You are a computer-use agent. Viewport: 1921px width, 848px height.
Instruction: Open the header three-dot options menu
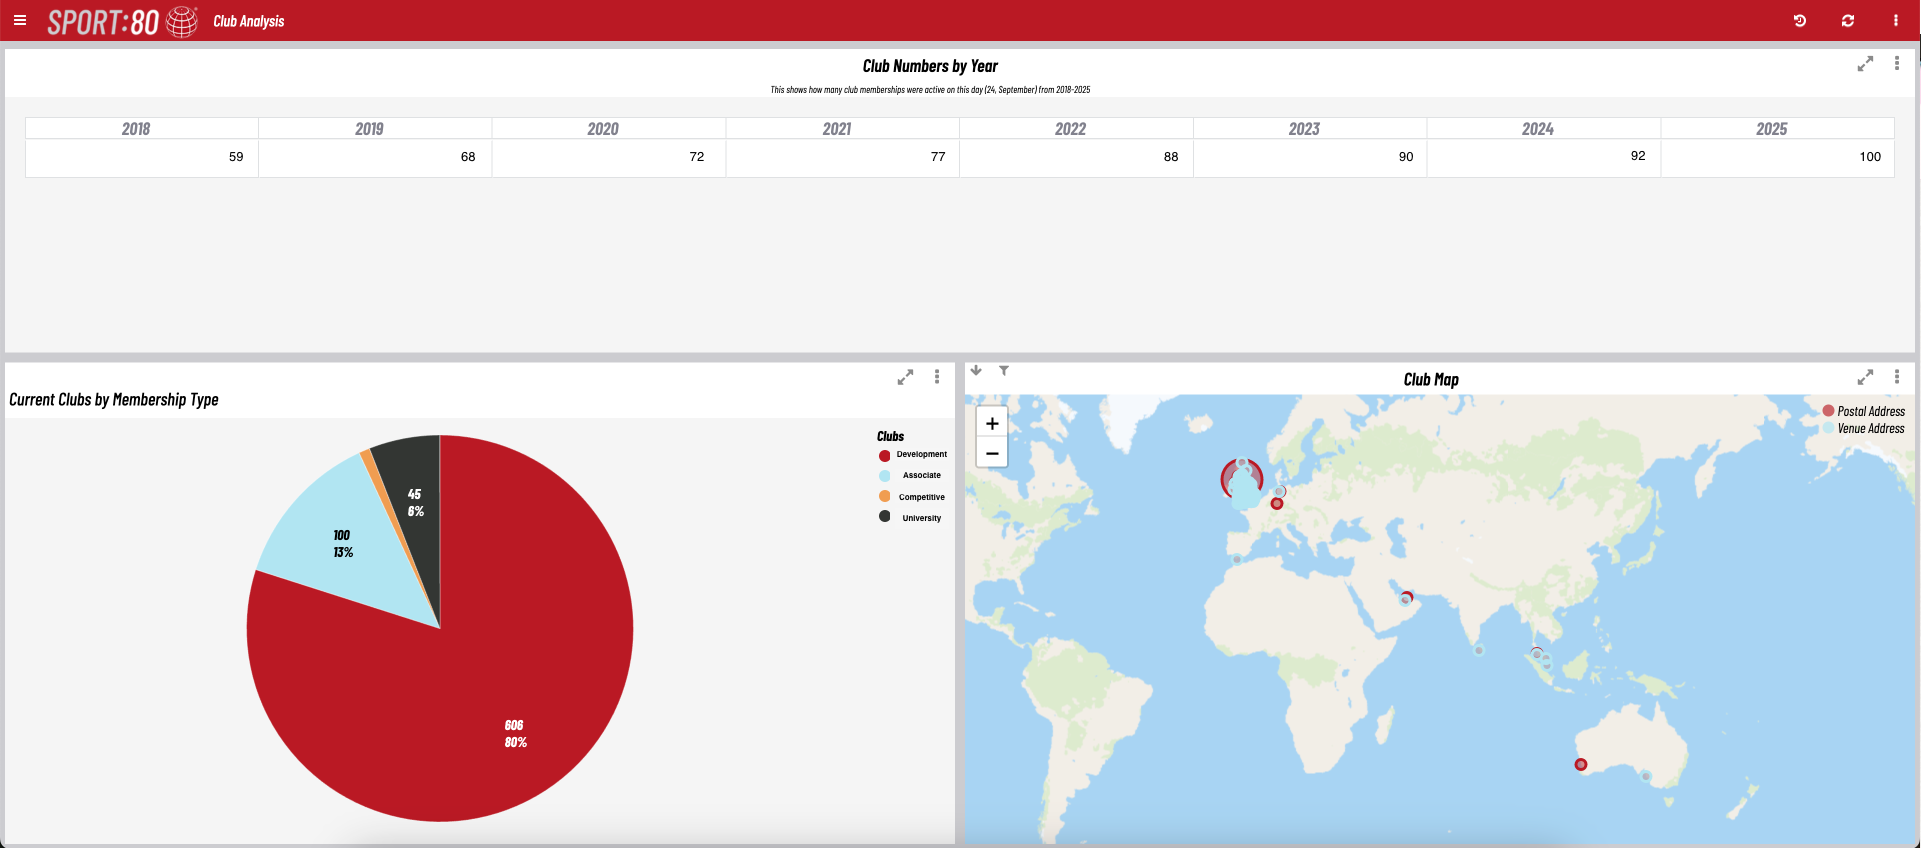1896,20
